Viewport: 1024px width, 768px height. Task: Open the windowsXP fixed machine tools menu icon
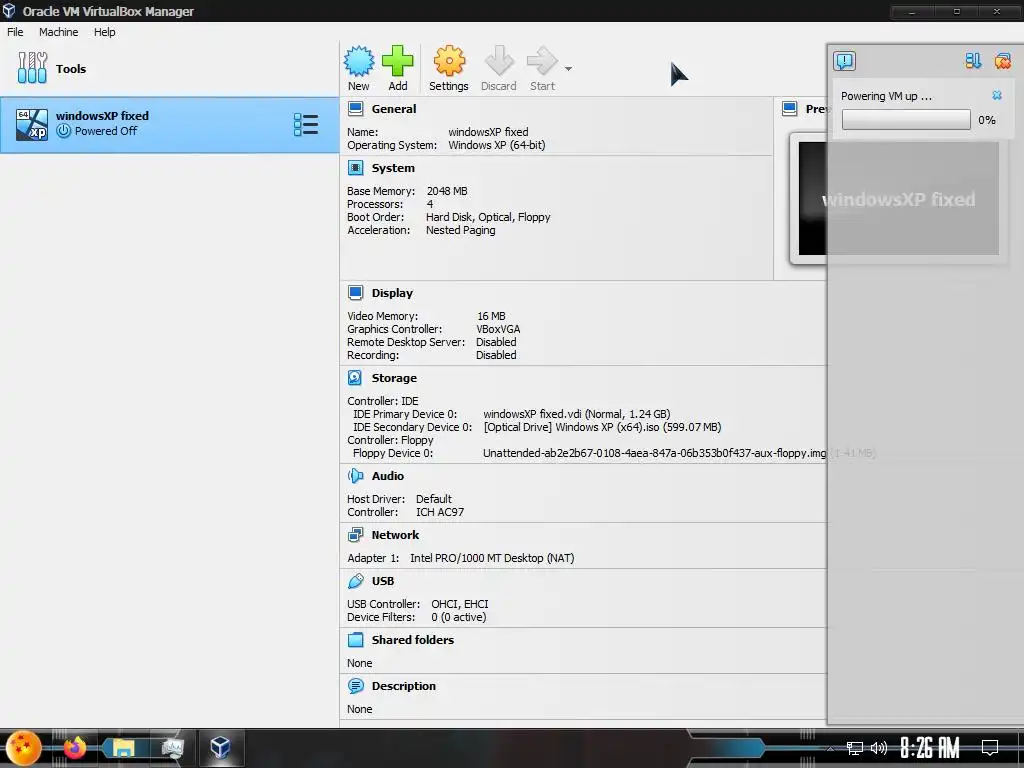306,125
